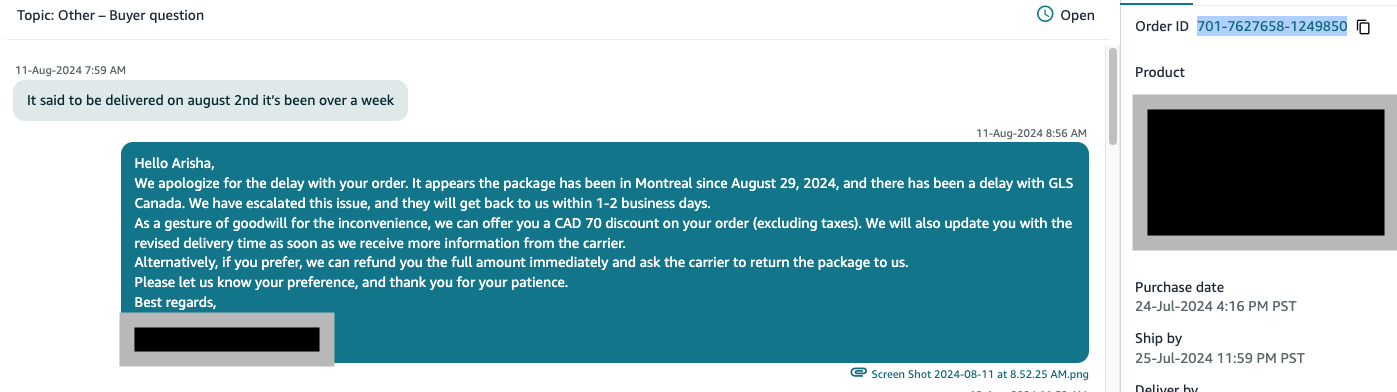Click the redacted product image thumbnail
This screenshot has height=392, width=1397.
pyautogui.click(x=1265, y=172)
